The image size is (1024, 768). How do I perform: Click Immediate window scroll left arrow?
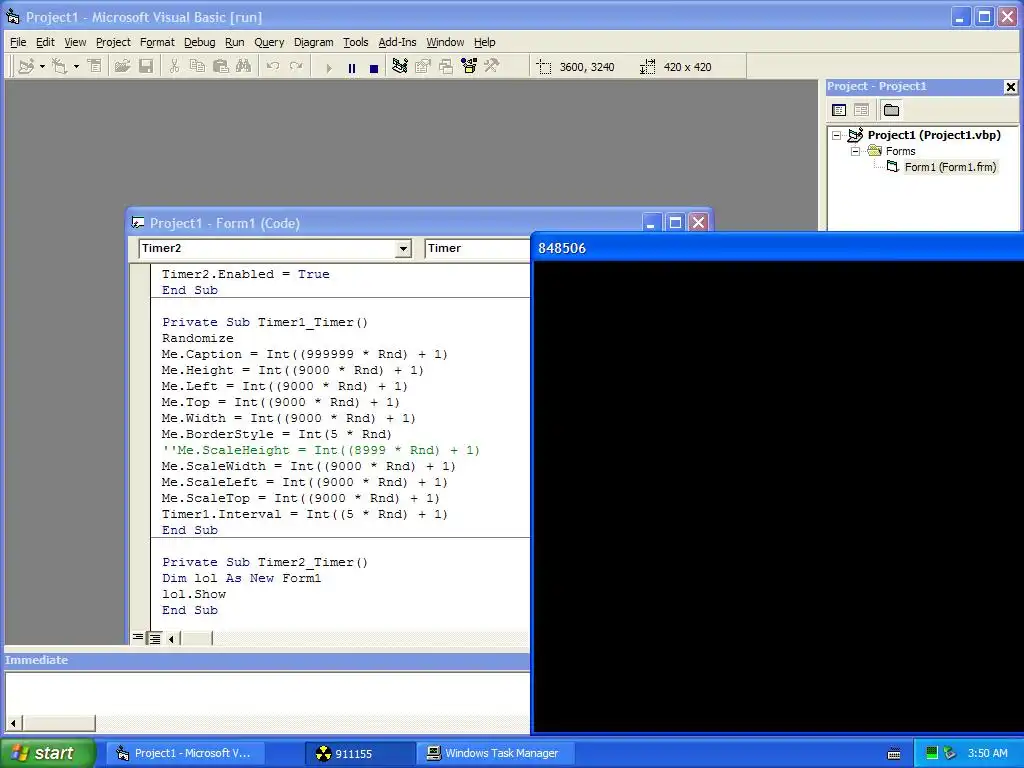pyautogui.click(x=13, y=723)
